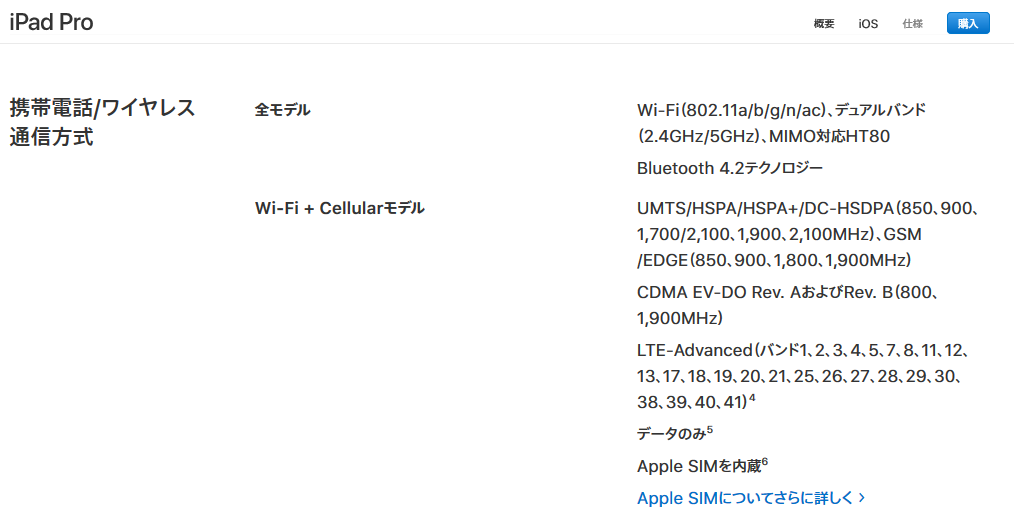This screenshot has width=1014, height=525.
Task: Click the Bluetooth 4.2テクノロジー line
Action: [729, 168]
